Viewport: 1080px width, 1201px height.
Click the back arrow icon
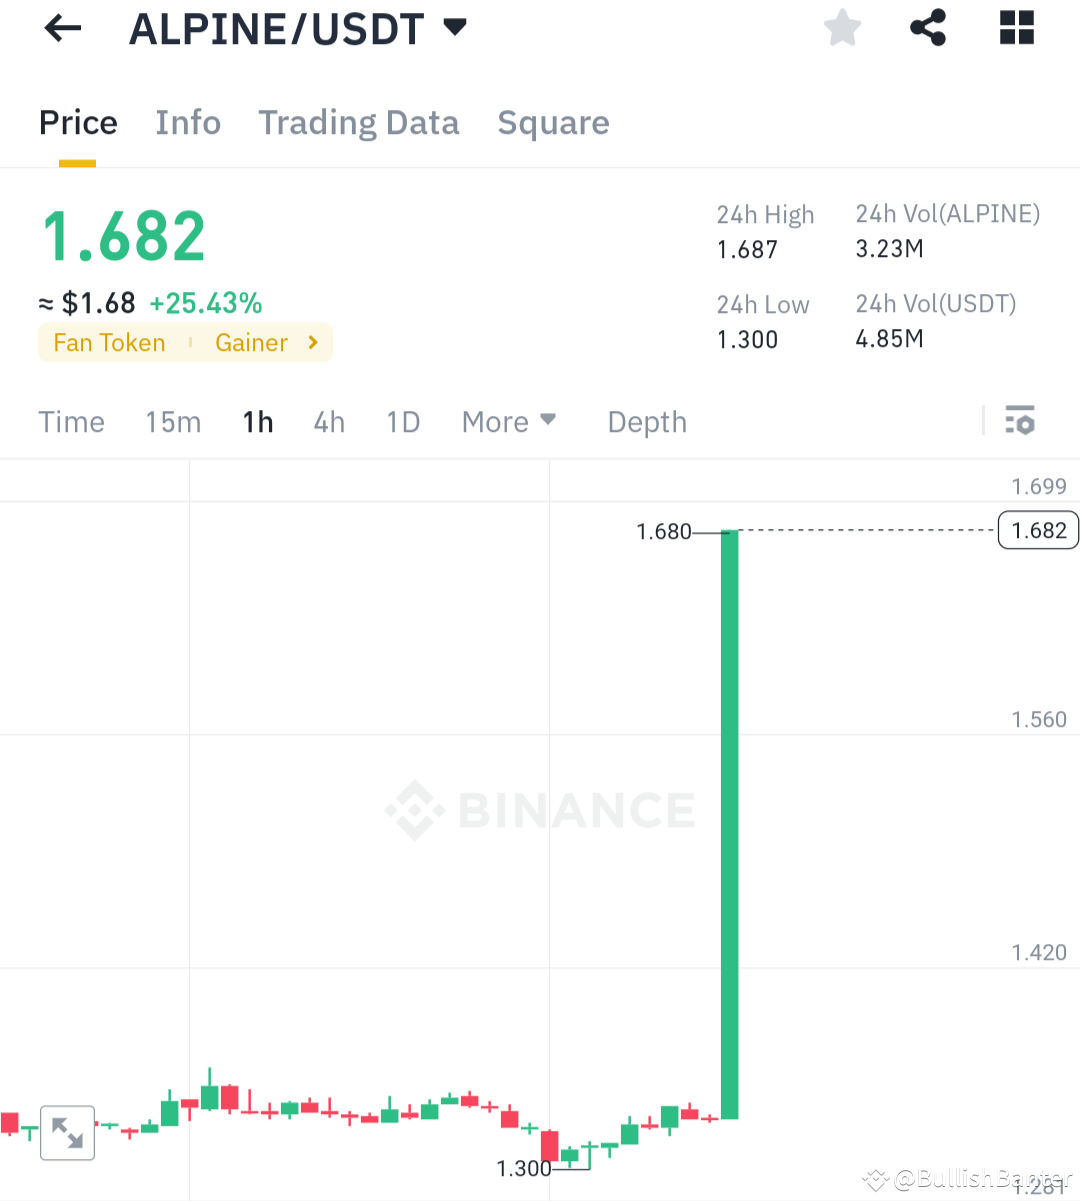tap(62, 28)
